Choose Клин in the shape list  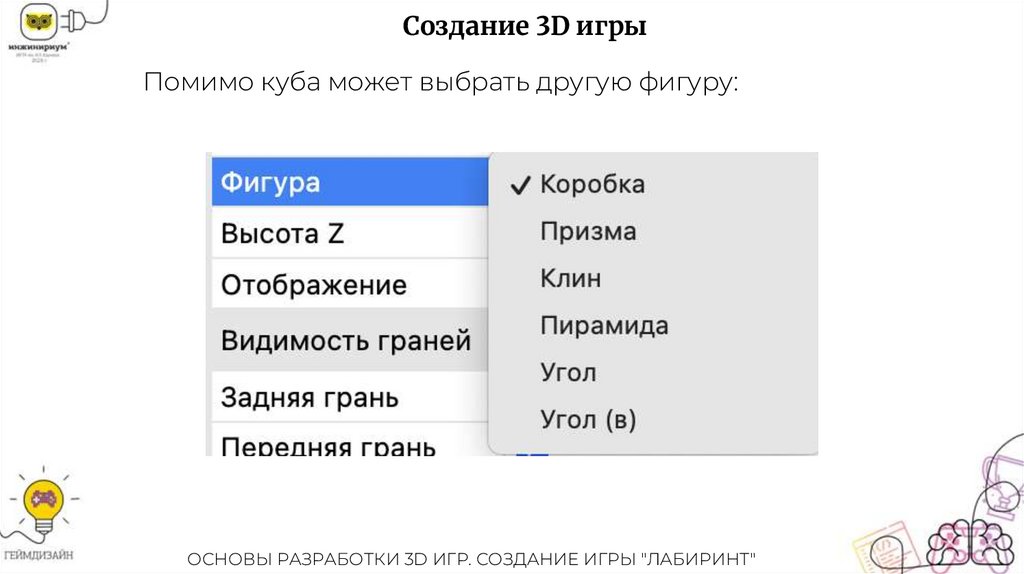pos(571,278)
